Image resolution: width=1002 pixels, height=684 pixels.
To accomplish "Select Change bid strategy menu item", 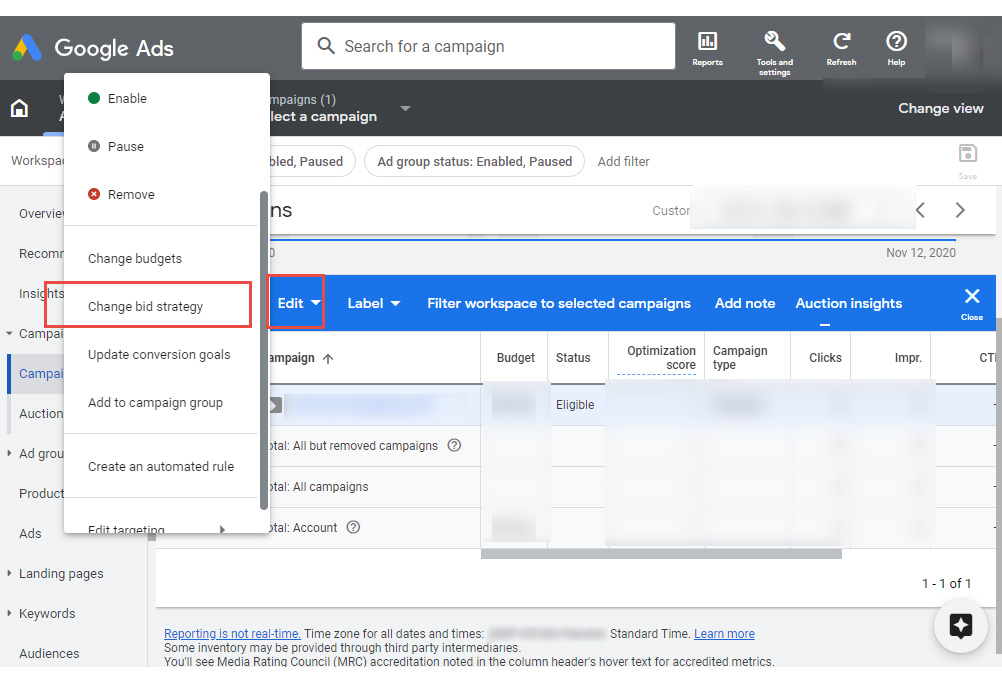I will click(x=146, y=307).
